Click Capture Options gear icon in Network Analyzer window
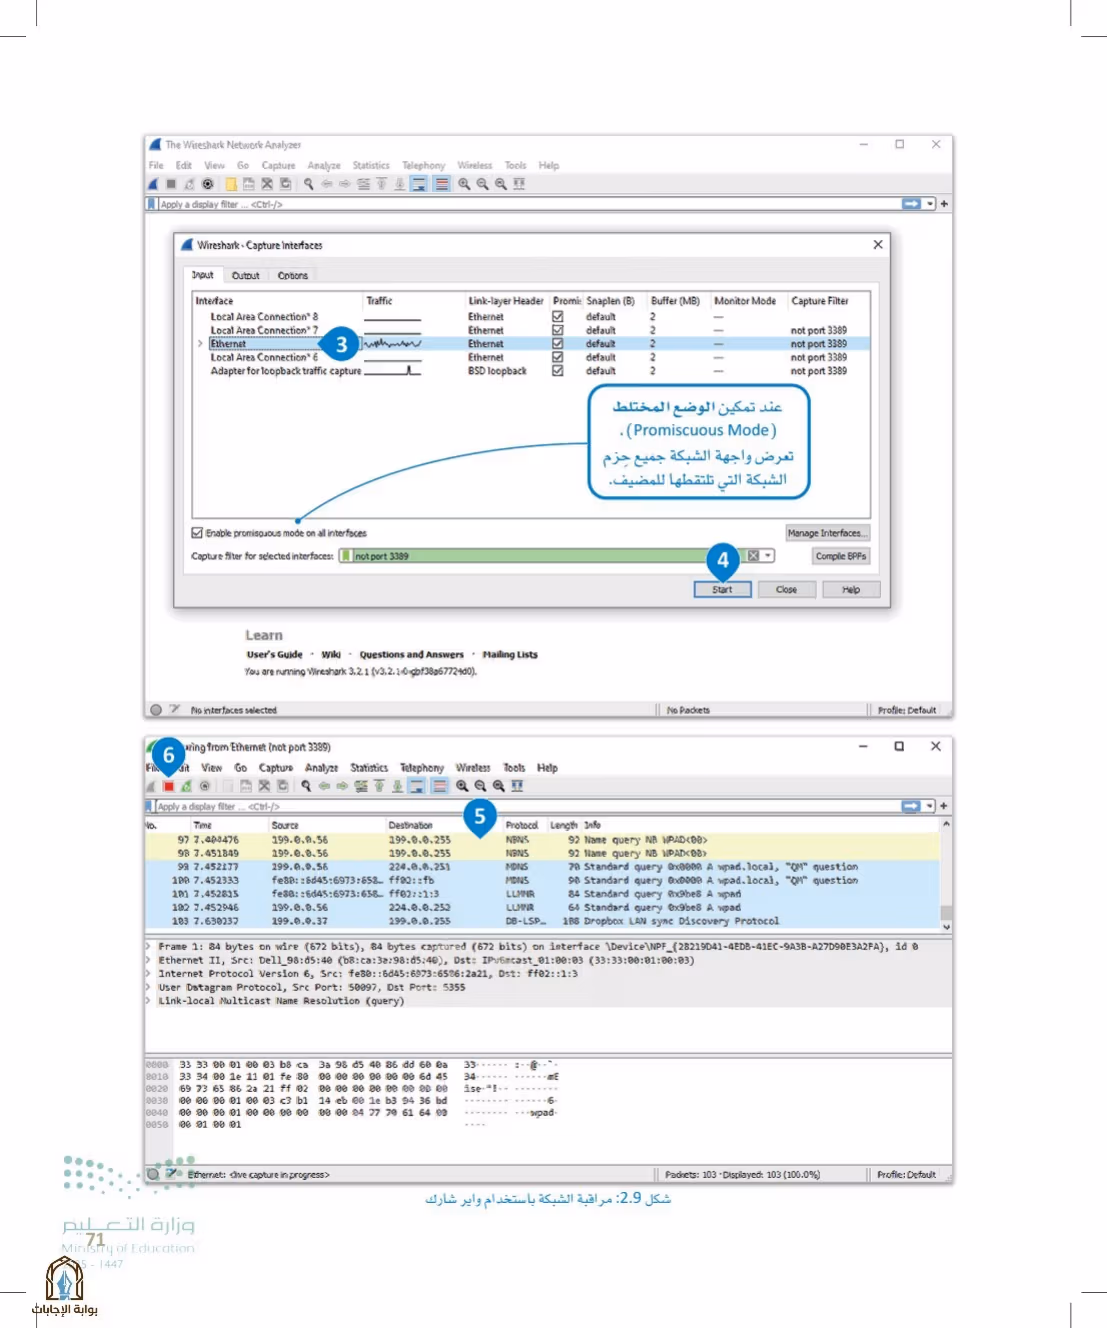The height and width of the screenshot is (1328, 1107). click(x=208, y=184)
